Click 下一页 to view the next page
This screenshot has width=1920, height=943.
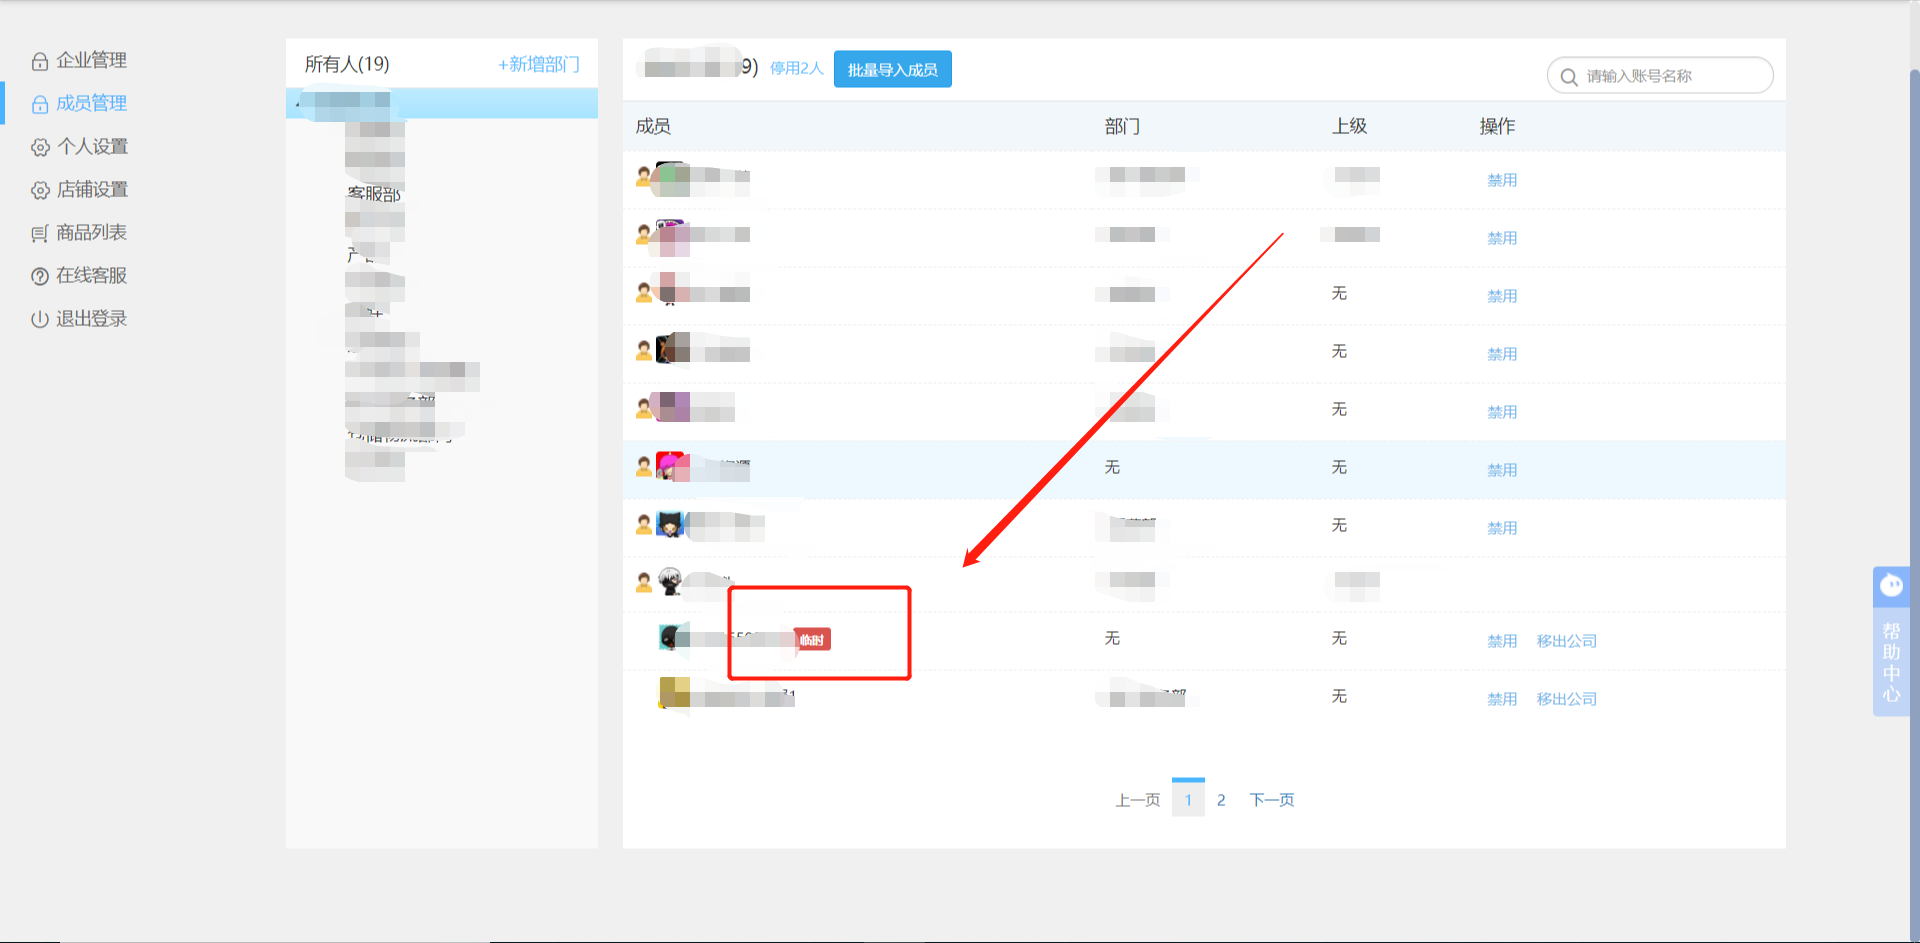coord(1271,800)
